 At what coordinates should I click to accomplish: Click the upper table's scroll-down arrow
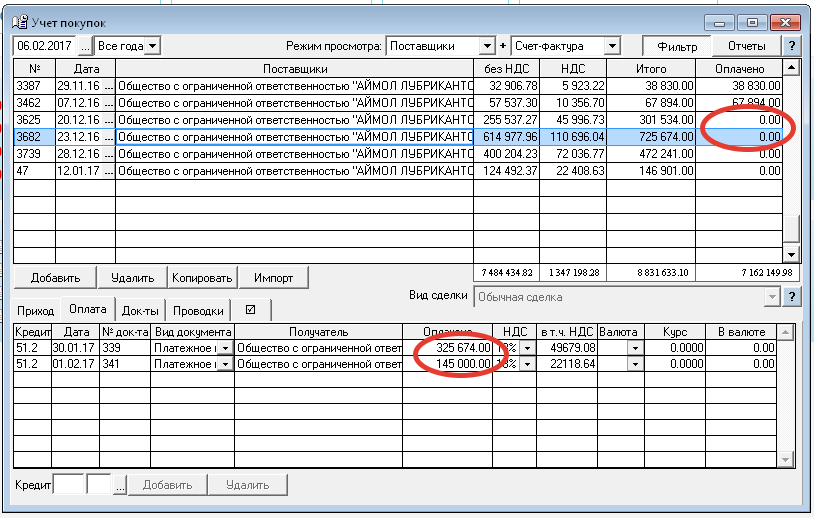point(791,255)
